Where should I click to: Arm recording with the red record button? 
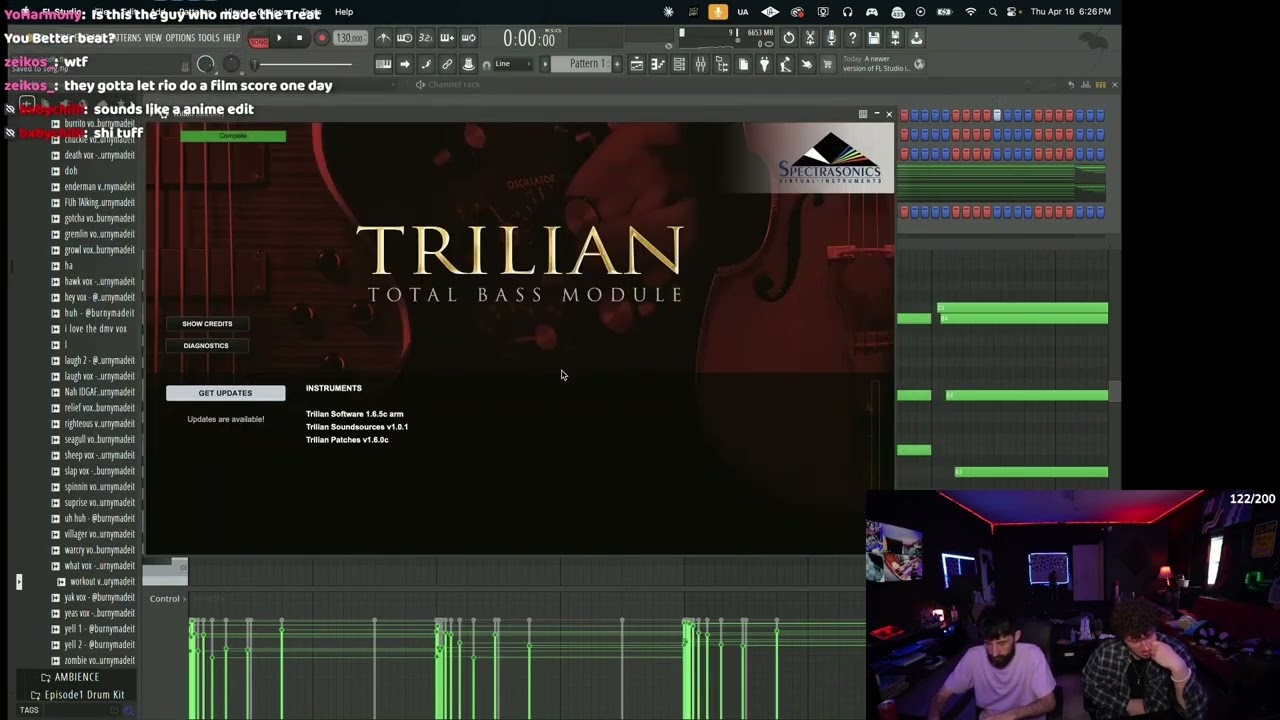click(x=321, y=38)
